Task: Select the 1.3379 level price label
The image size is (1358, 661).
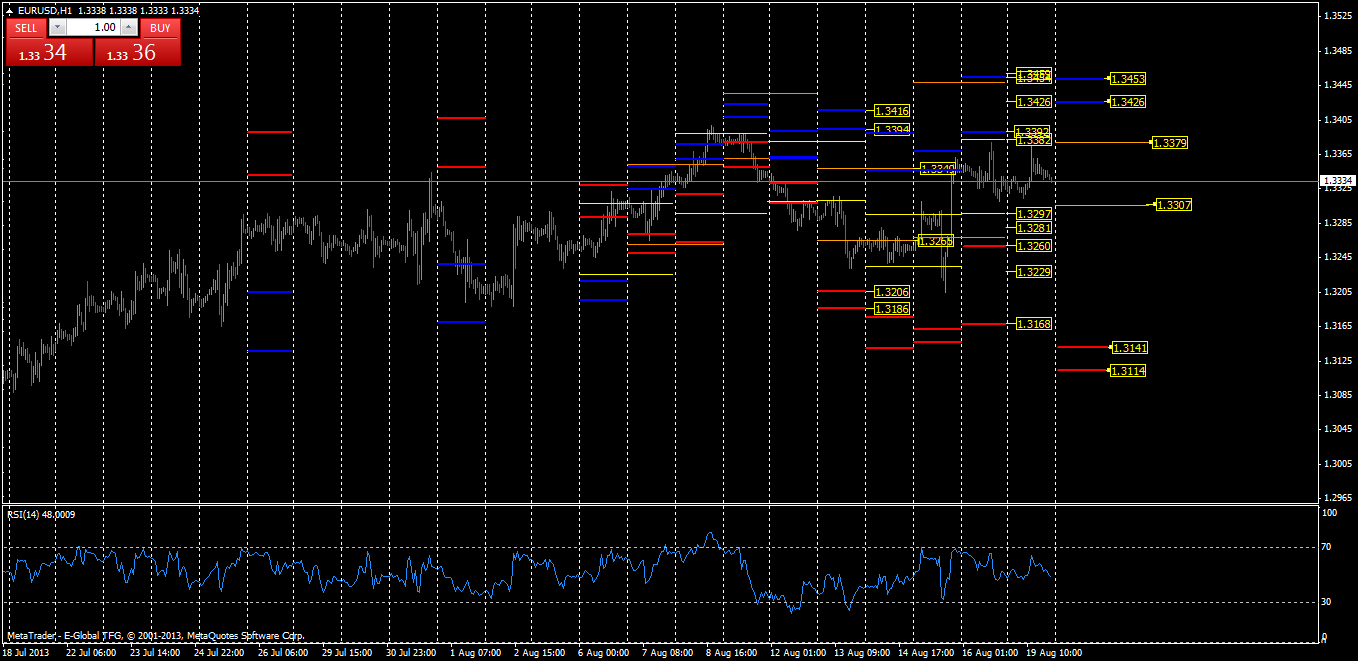Action: 1170,143
